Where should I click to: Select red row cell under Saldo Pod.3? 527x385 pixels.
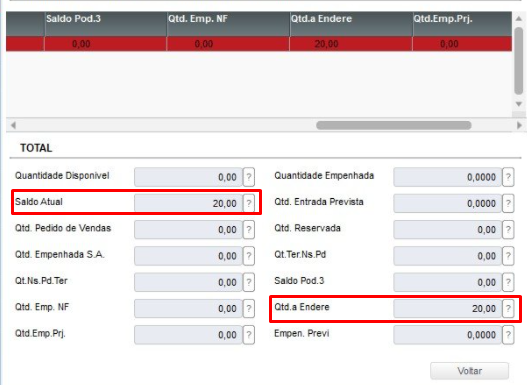click(x=106, y=44)
